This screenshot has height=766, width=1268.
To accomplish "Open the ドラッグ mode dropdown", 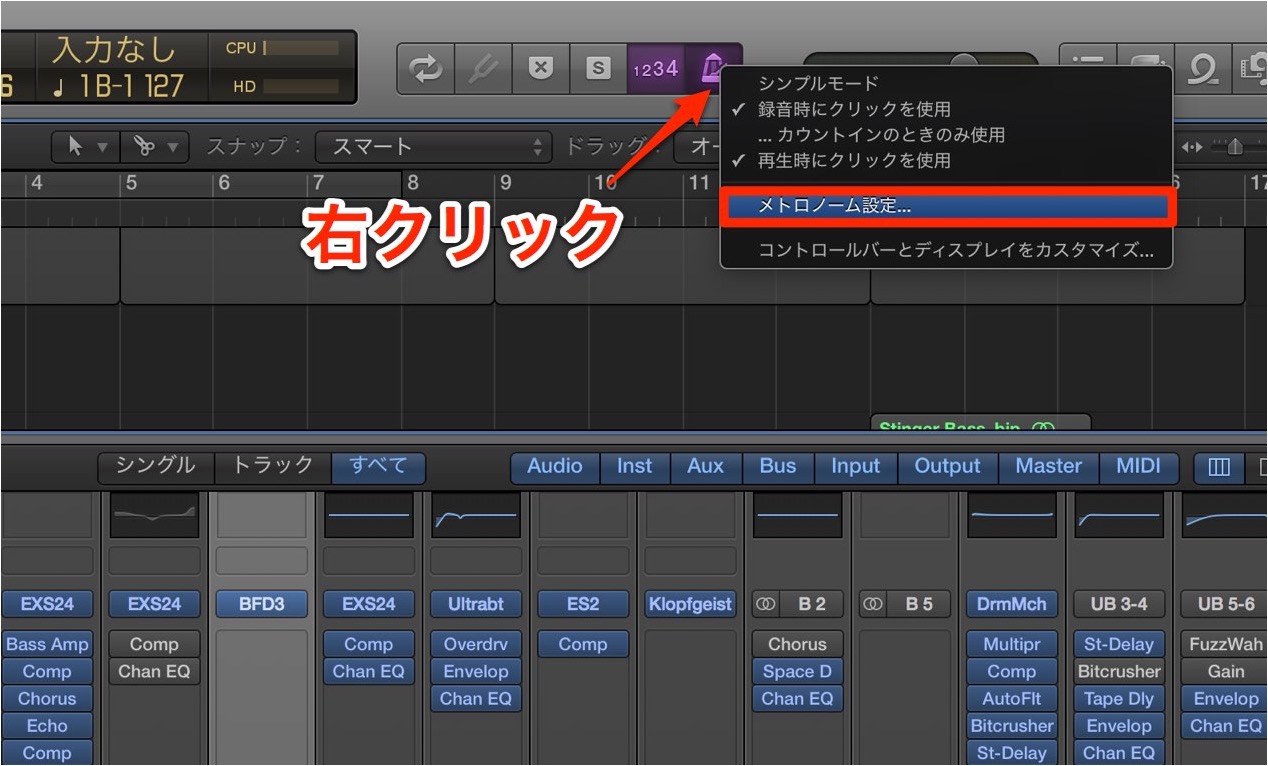I will [698, 147].
